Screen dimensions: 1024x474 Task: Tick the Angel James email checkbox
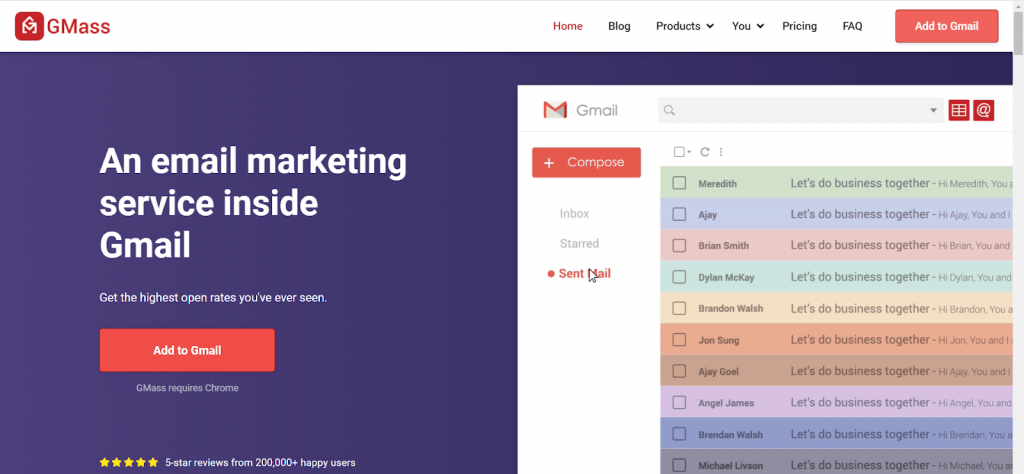tap(679, 402)
